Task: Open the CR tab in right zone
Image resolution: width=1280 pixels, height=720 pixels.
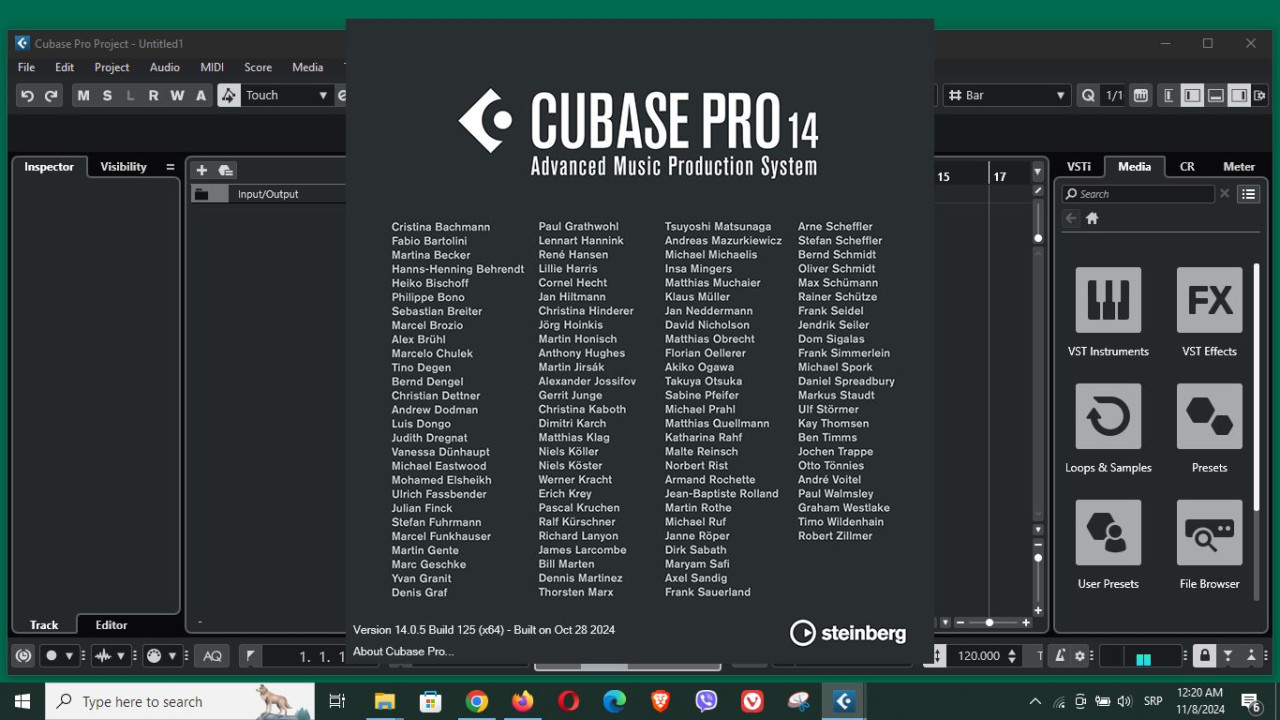Action: point(1187,167)
